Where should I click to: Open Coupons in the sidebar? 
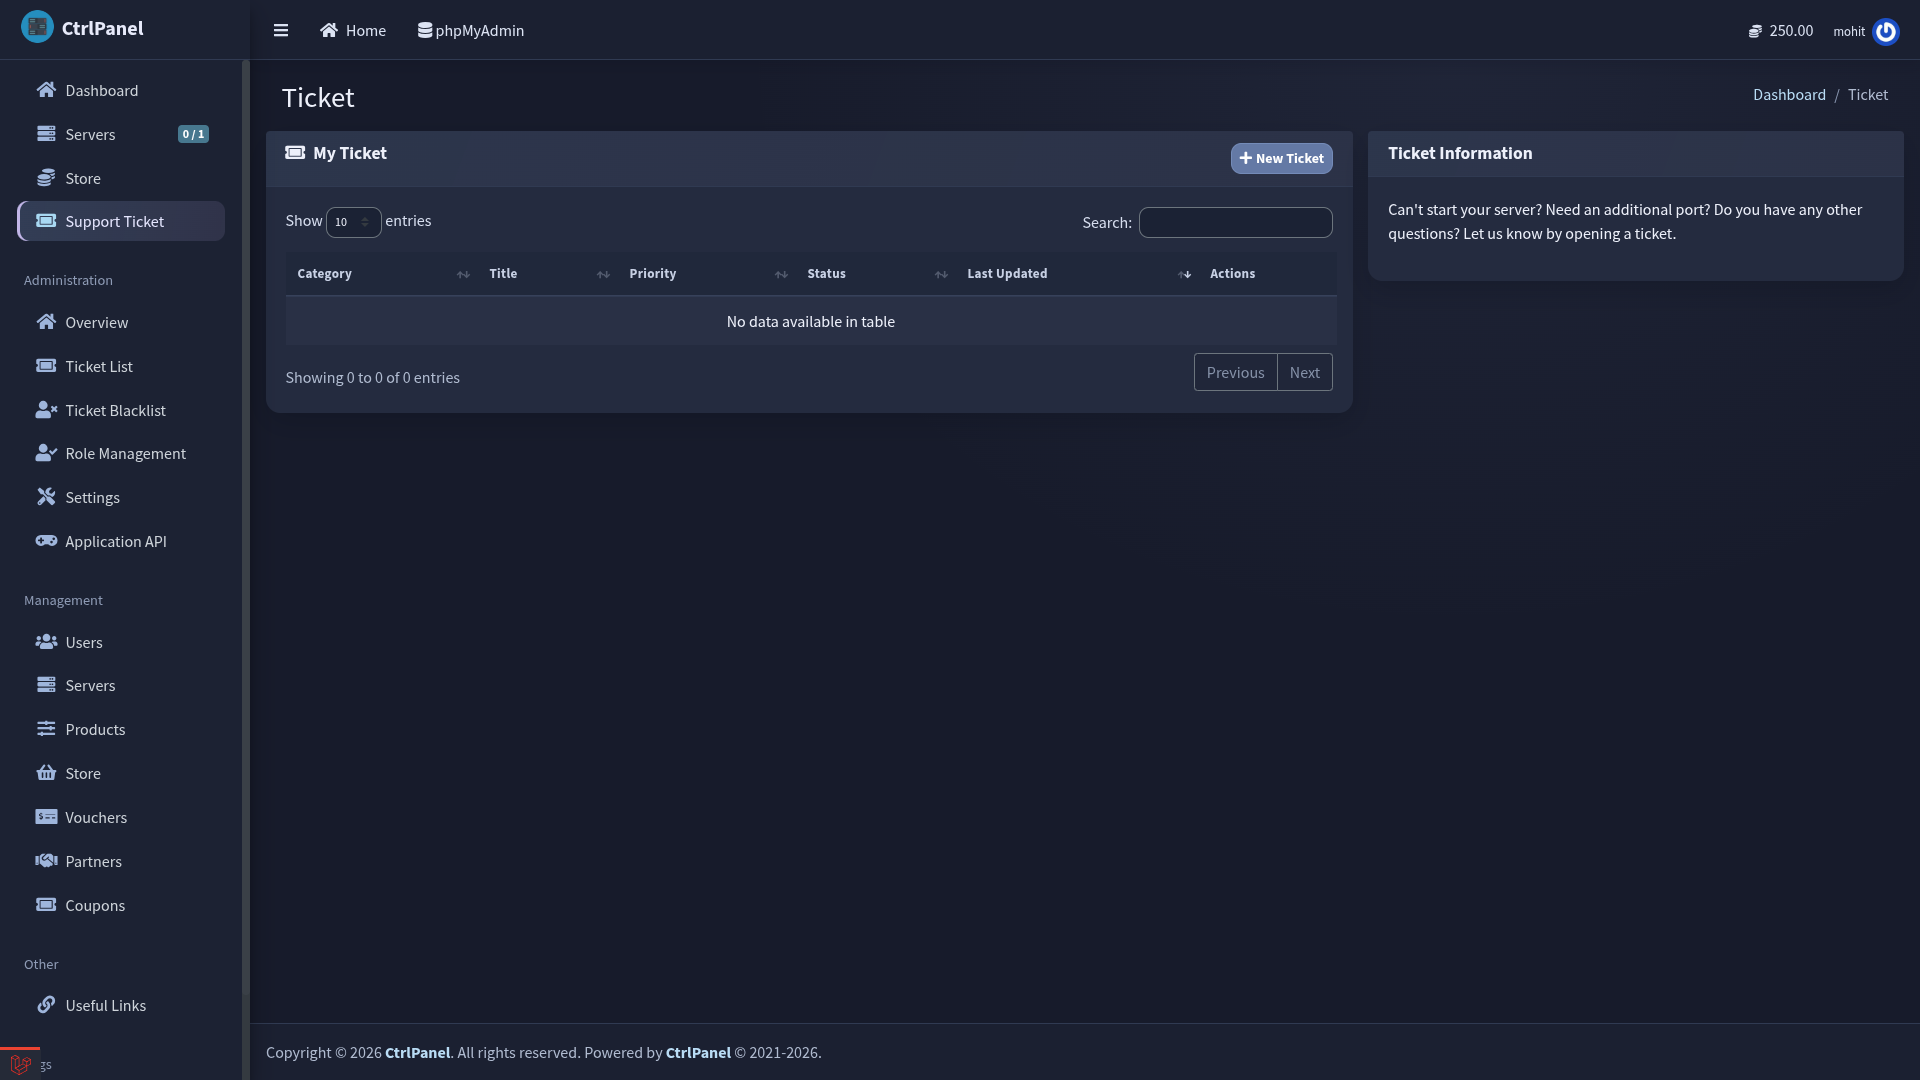[121, 905]
